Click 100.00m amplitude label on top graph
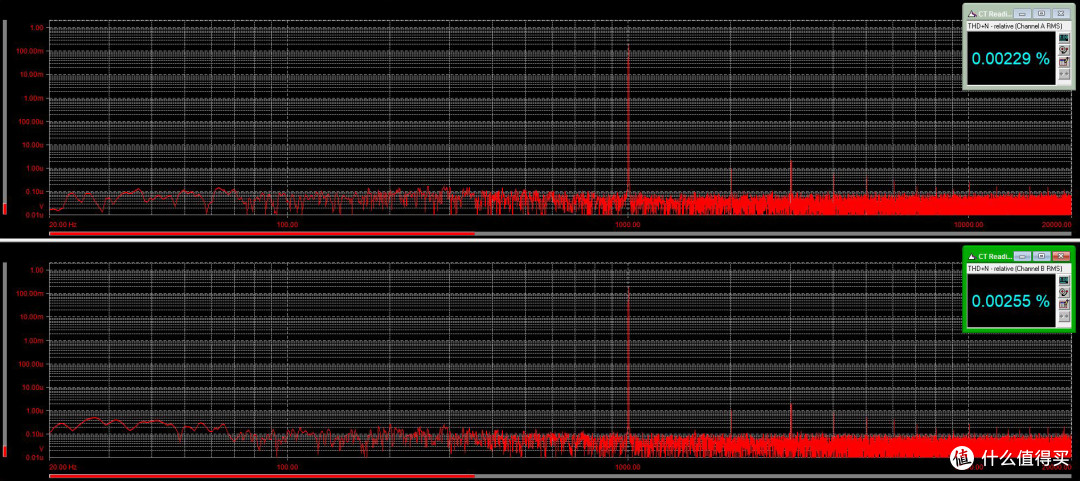The width and height of the screenshot is (1080, 481). 32,51
